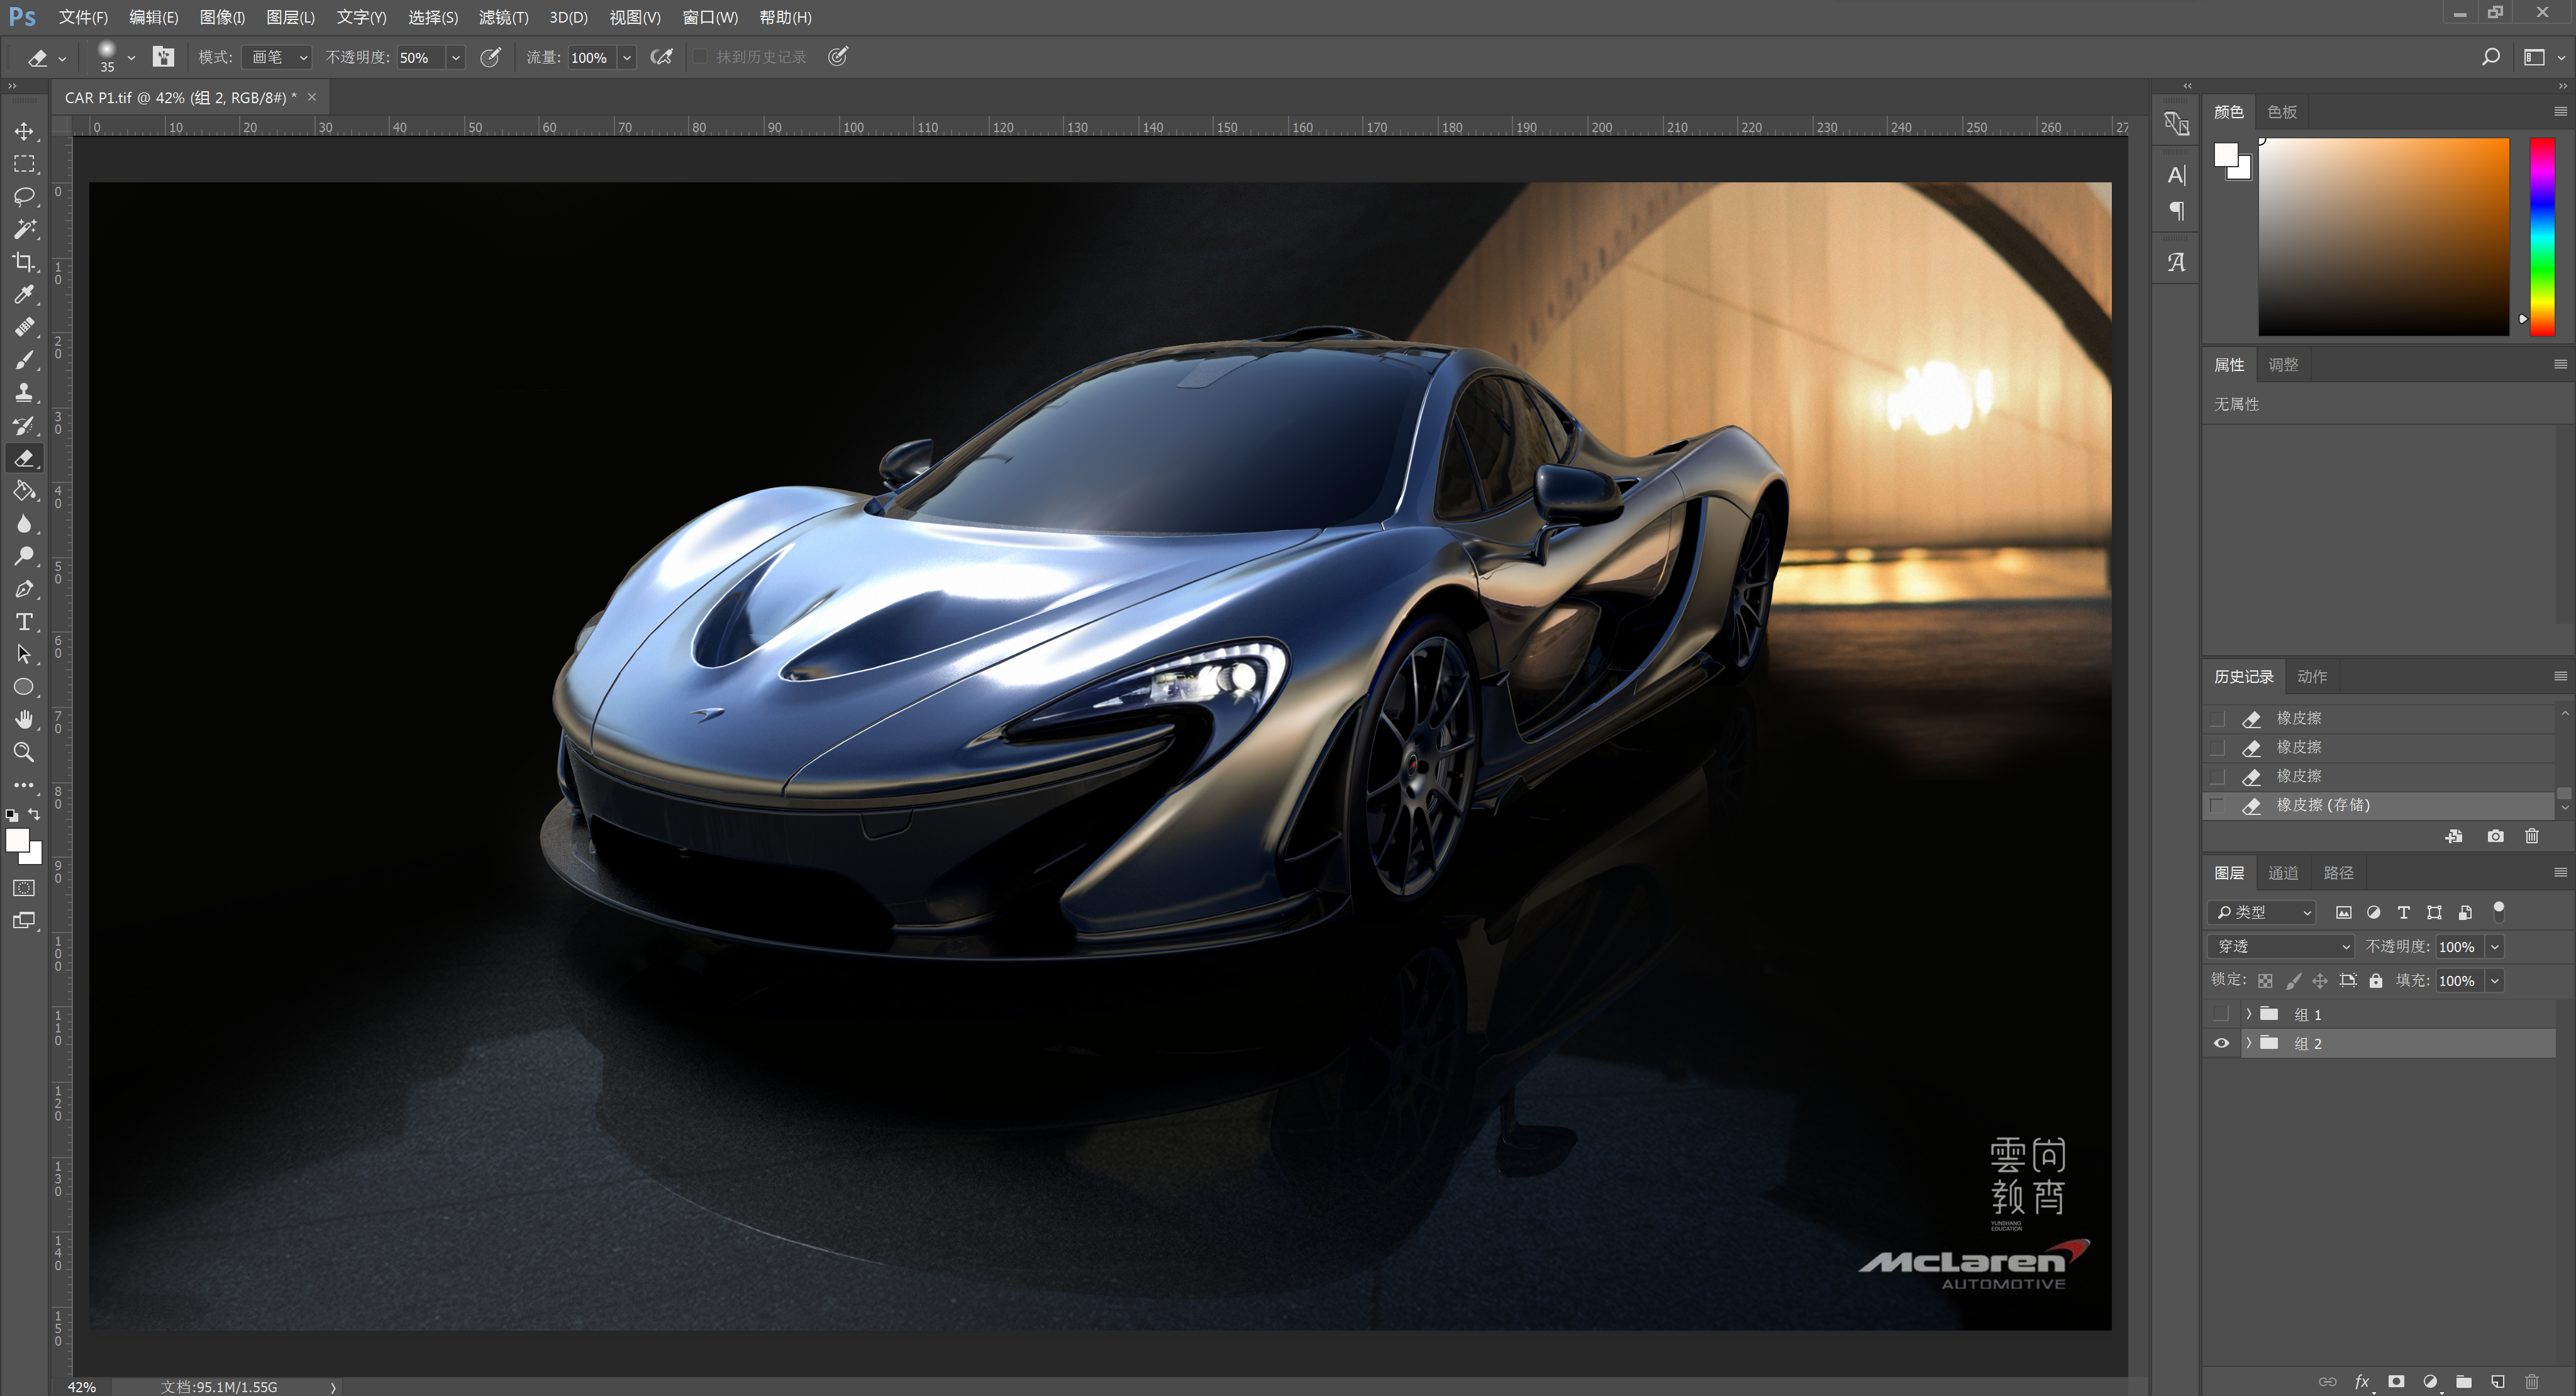Switch to the 通道 tab
2576x1396 pixels.
coord(2284,872)
